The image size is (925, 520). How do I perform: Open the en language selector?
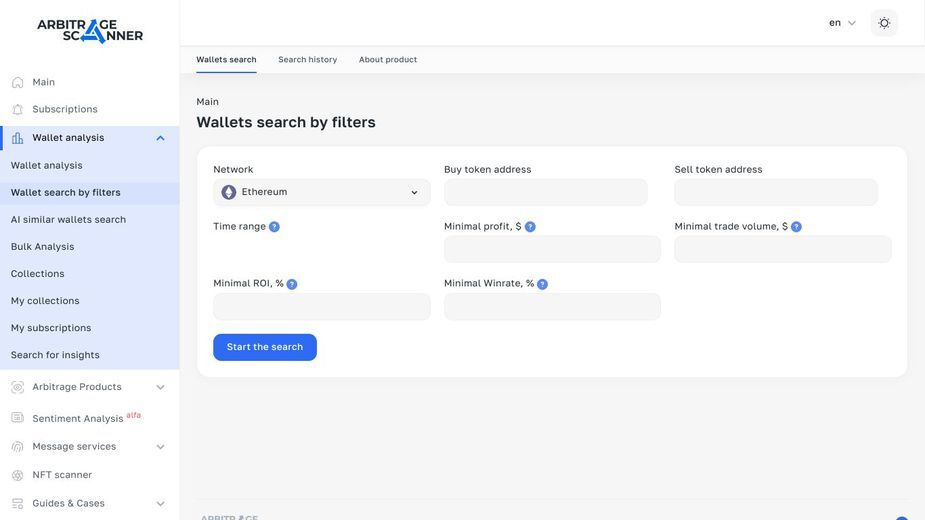(842, 23)
